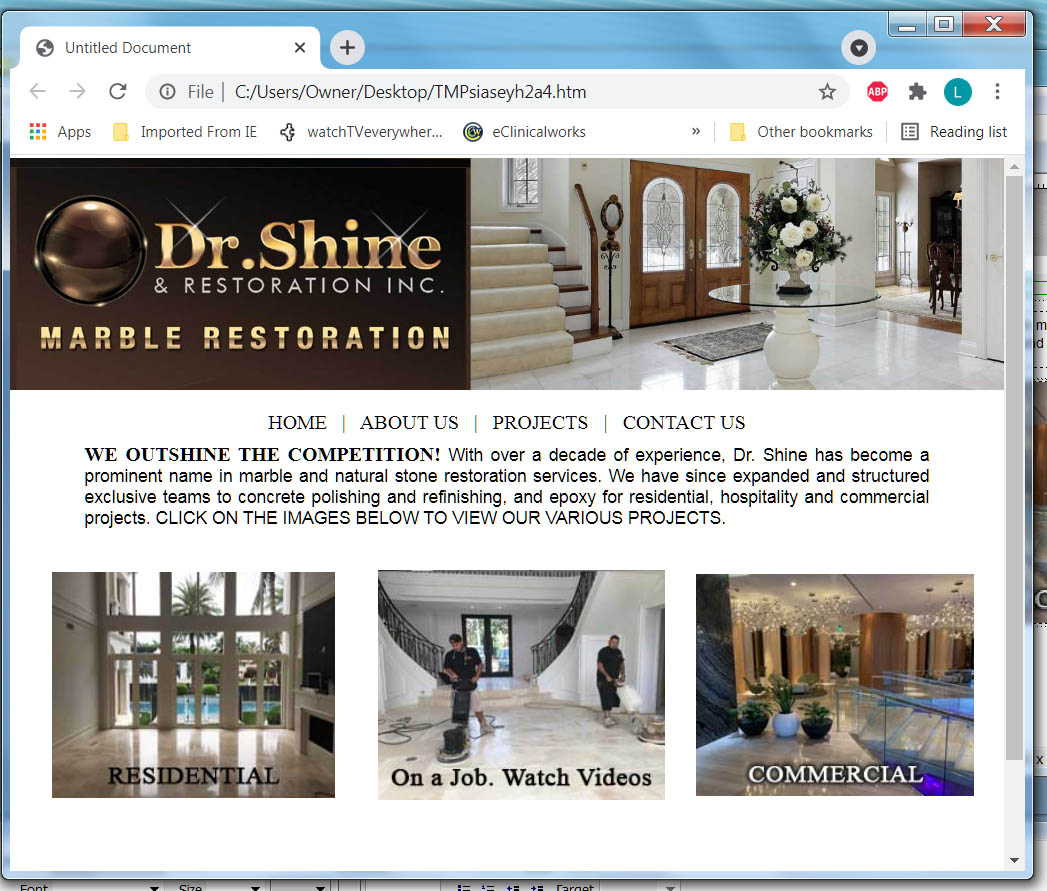1047x891 pixels.
Task: Click the vertical scrollbar thumb
Action: coord(1014,468)
